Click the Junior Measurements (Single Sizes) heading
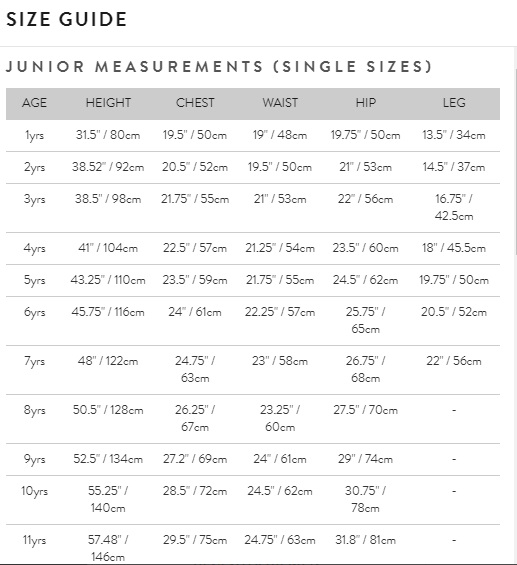 [218, 67]
